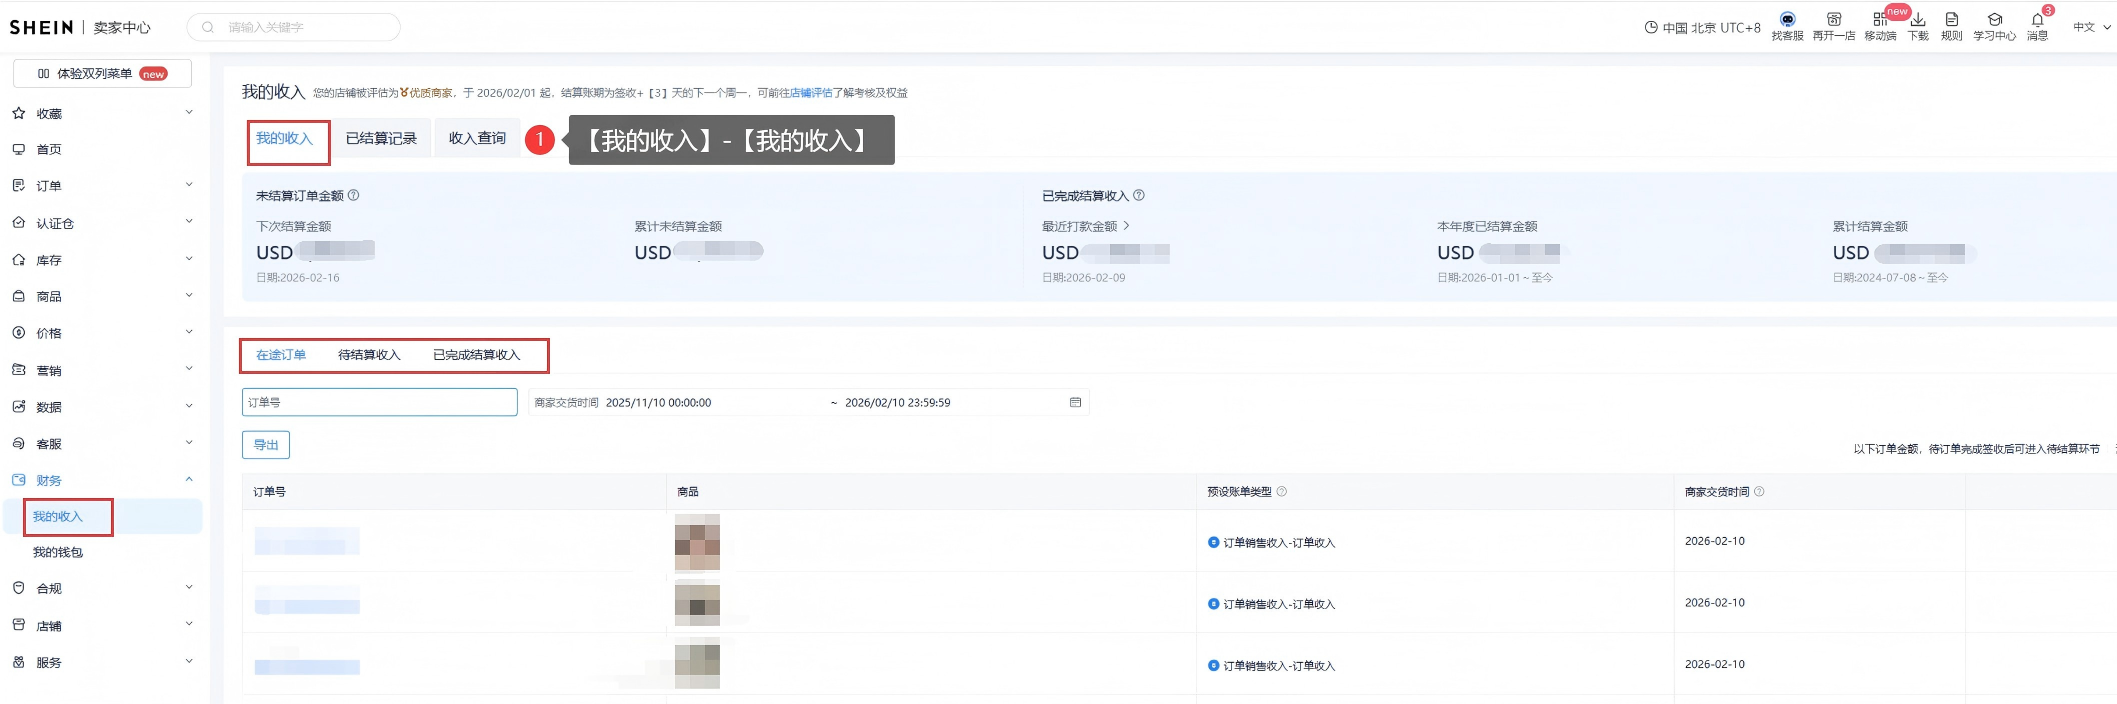Click the start date 2025/11/10 00:00:00 field
The height and width of the screenshot is (704, 2117).
(x=659, y=403)
